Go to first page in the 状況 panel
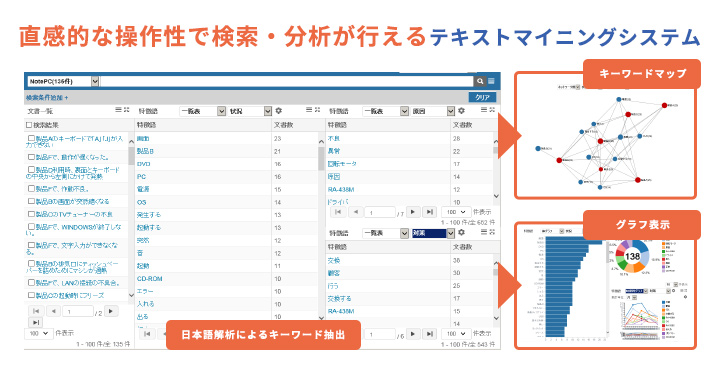The width and height of the screenshot is (720, 375). pyautogui.click(x=147, y=334)
